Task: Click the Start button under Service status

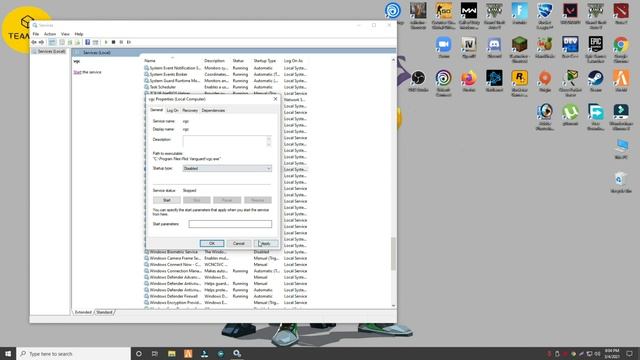Action: [167, 200]
